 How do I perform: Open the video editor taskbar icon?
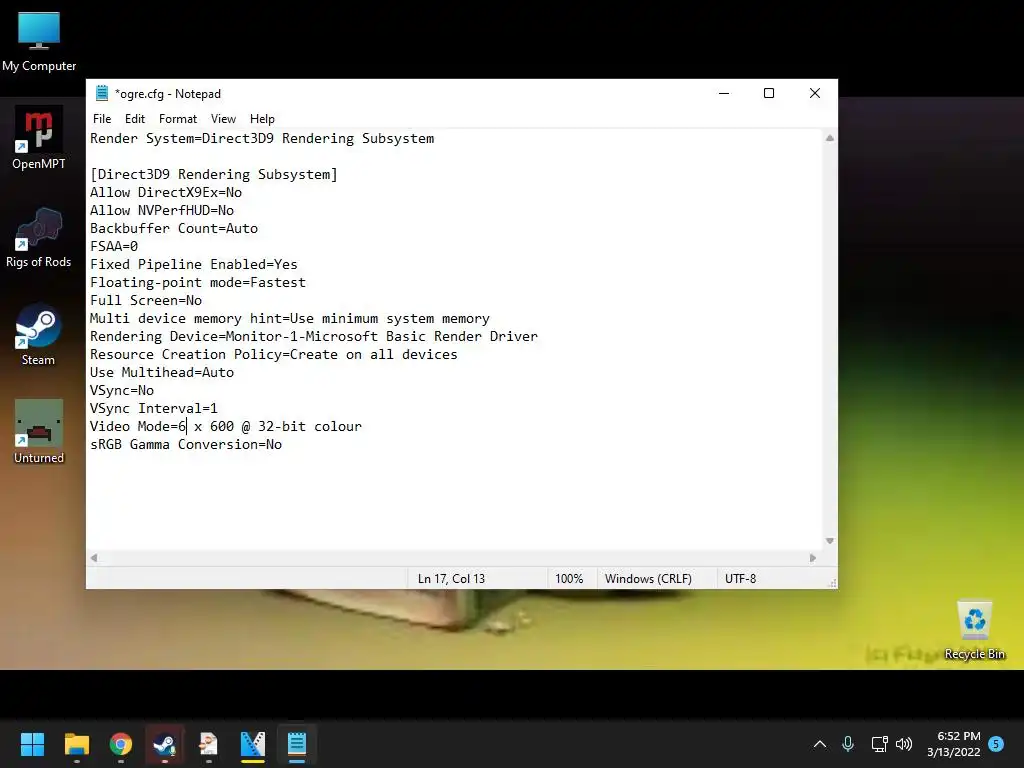click(x=253, y=744)
